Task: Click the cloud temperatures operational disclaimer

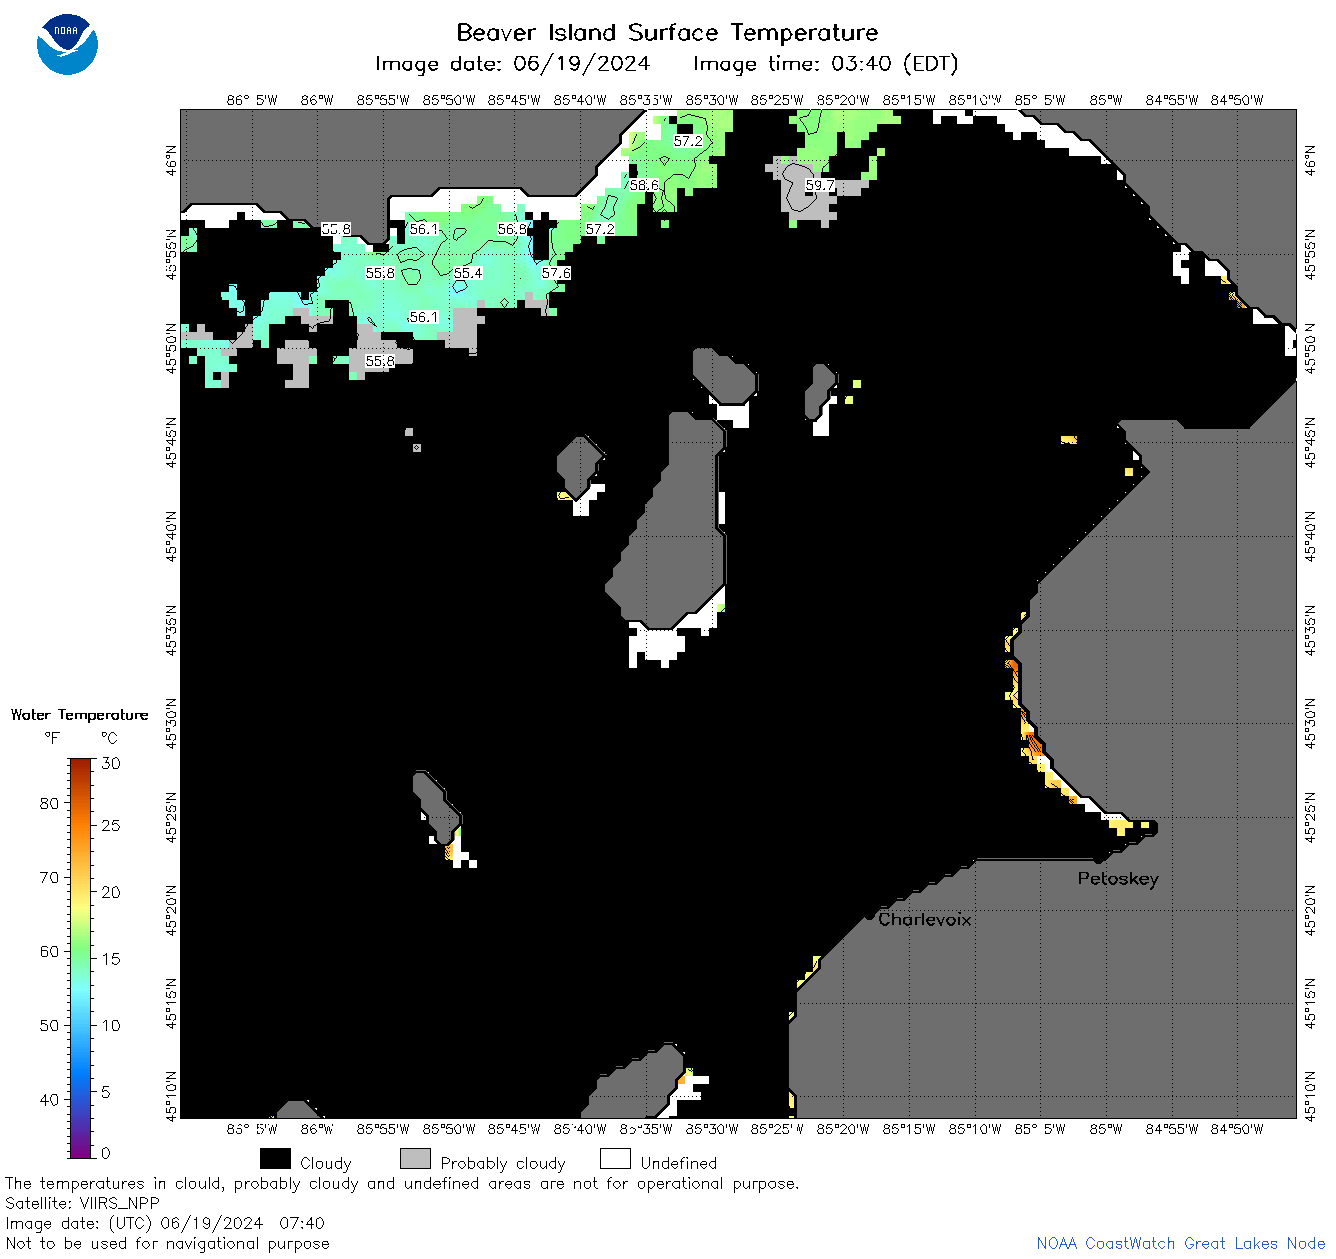Action: coord(402,1183)
